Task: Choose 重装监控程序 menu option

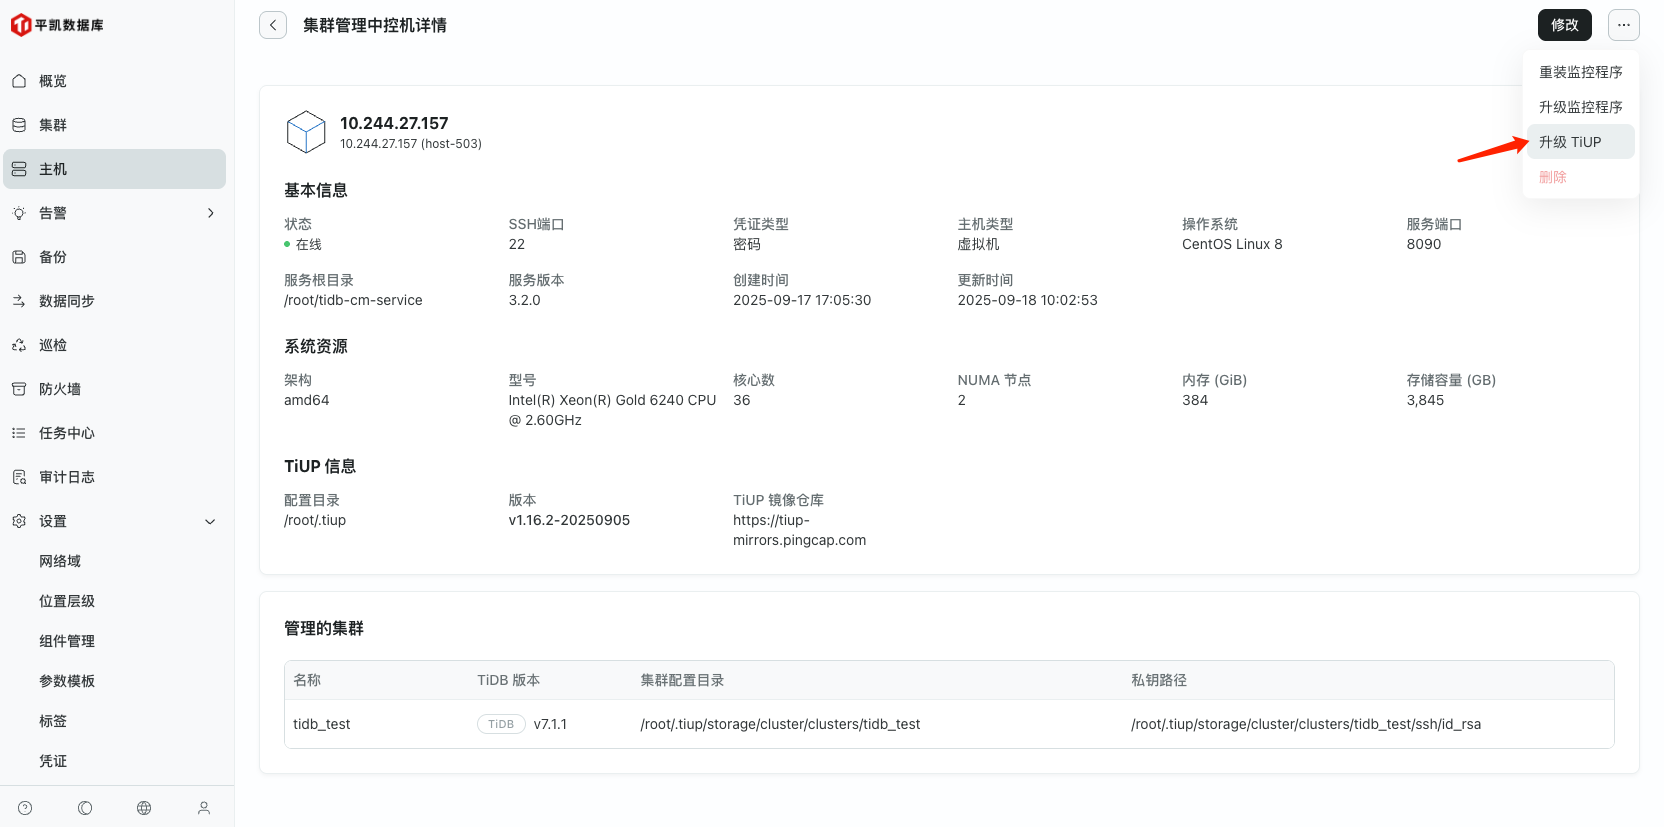Action: point(1580,72)
